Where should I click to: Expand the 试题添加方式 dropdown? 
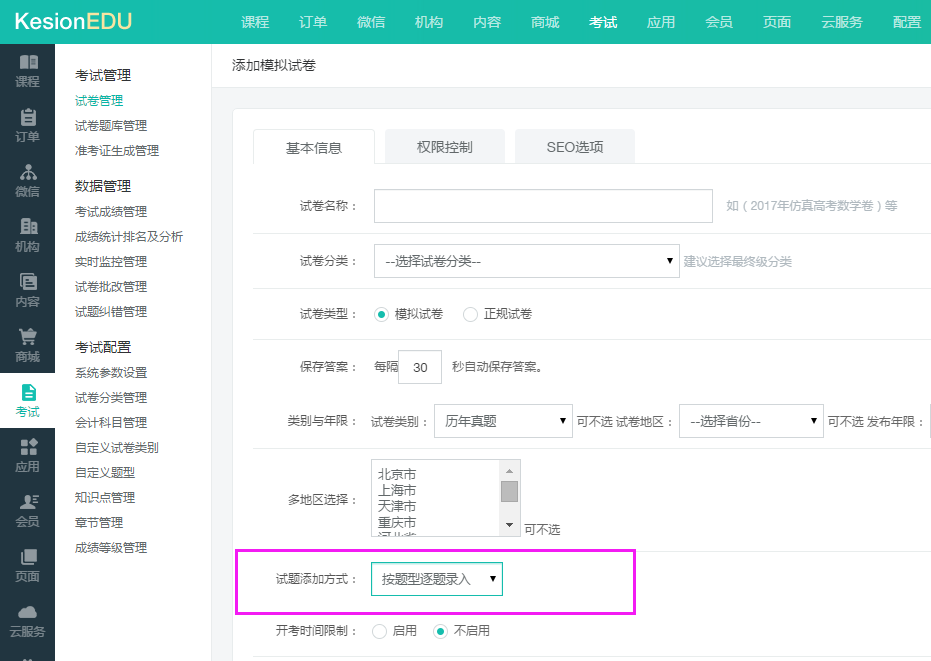point(437,579)
